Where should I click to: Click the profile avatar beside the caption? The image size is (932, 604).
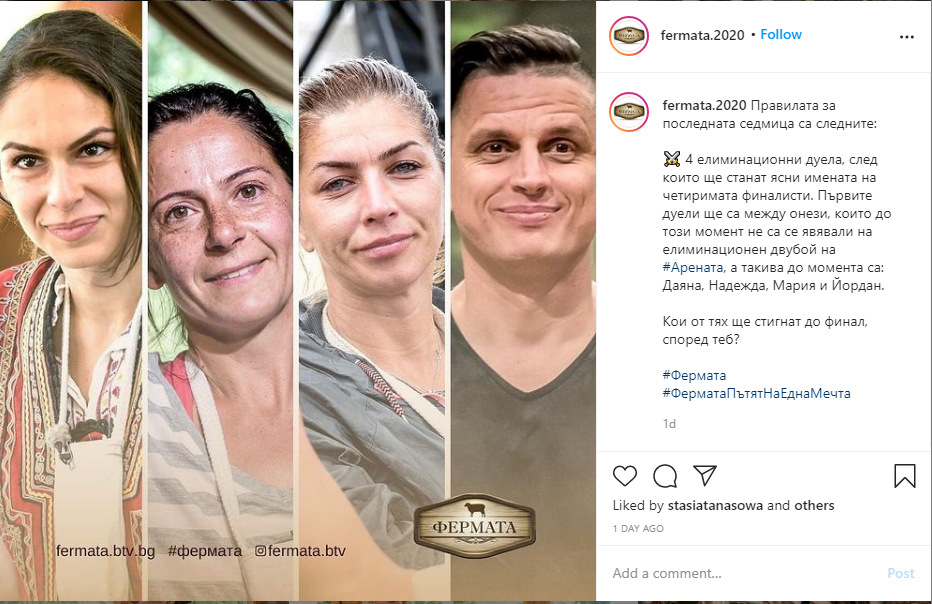point(629,112)
